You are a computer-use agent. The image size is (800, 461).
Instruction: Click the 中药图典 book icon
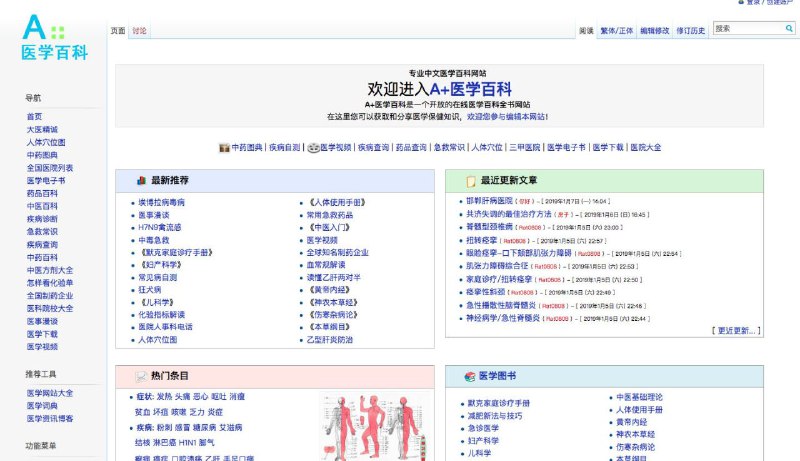224,148
